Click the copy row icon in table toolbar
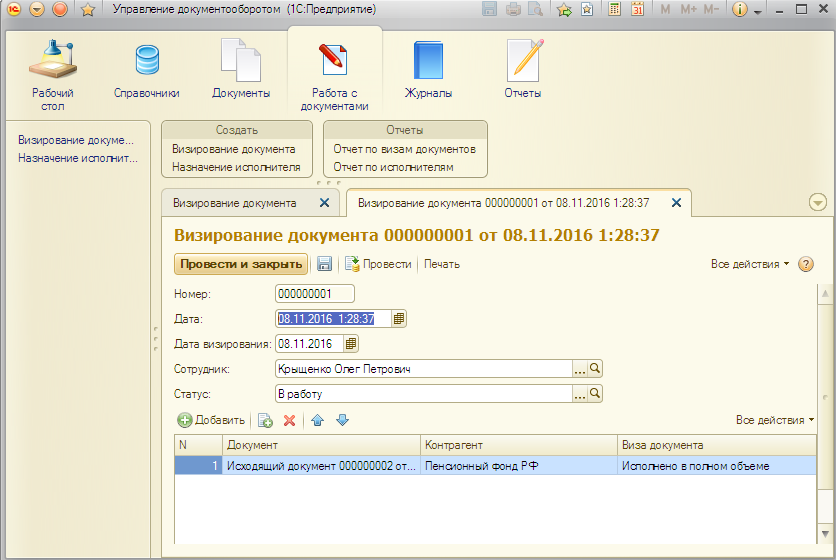The width and height of the screenshot is (836, 560). pos(265,420)
